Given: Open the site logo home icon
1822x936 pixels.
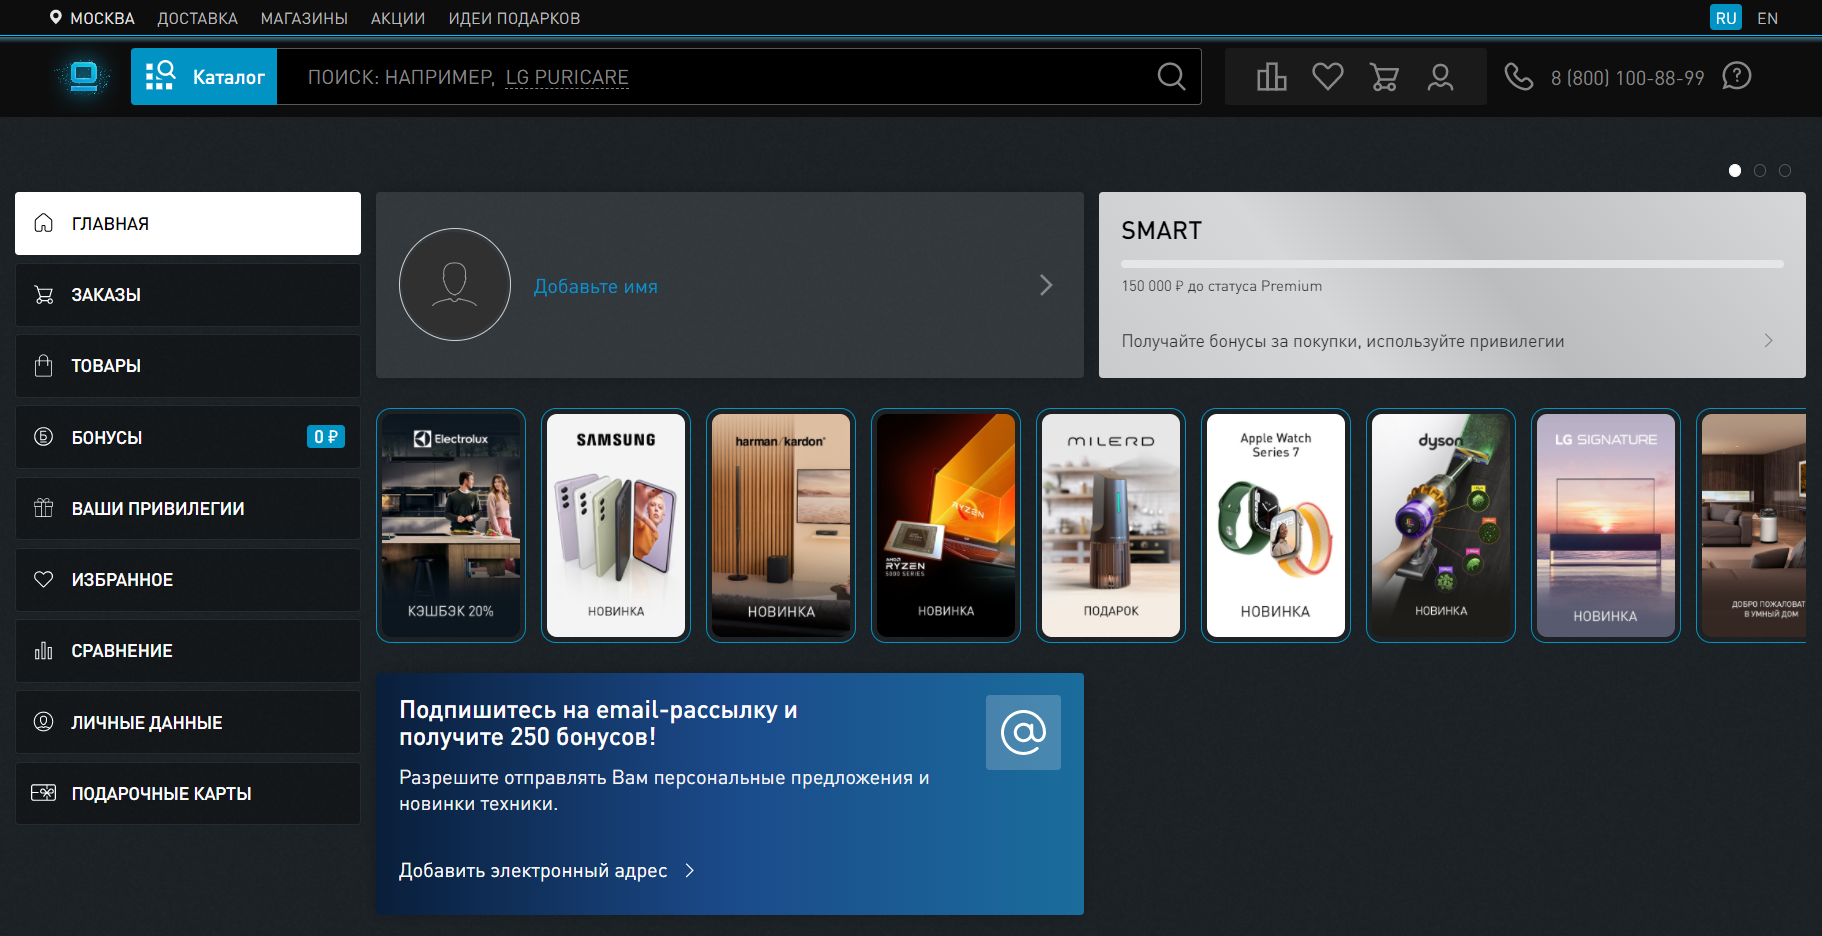Looking at the screenshot, I should (84, 77).
